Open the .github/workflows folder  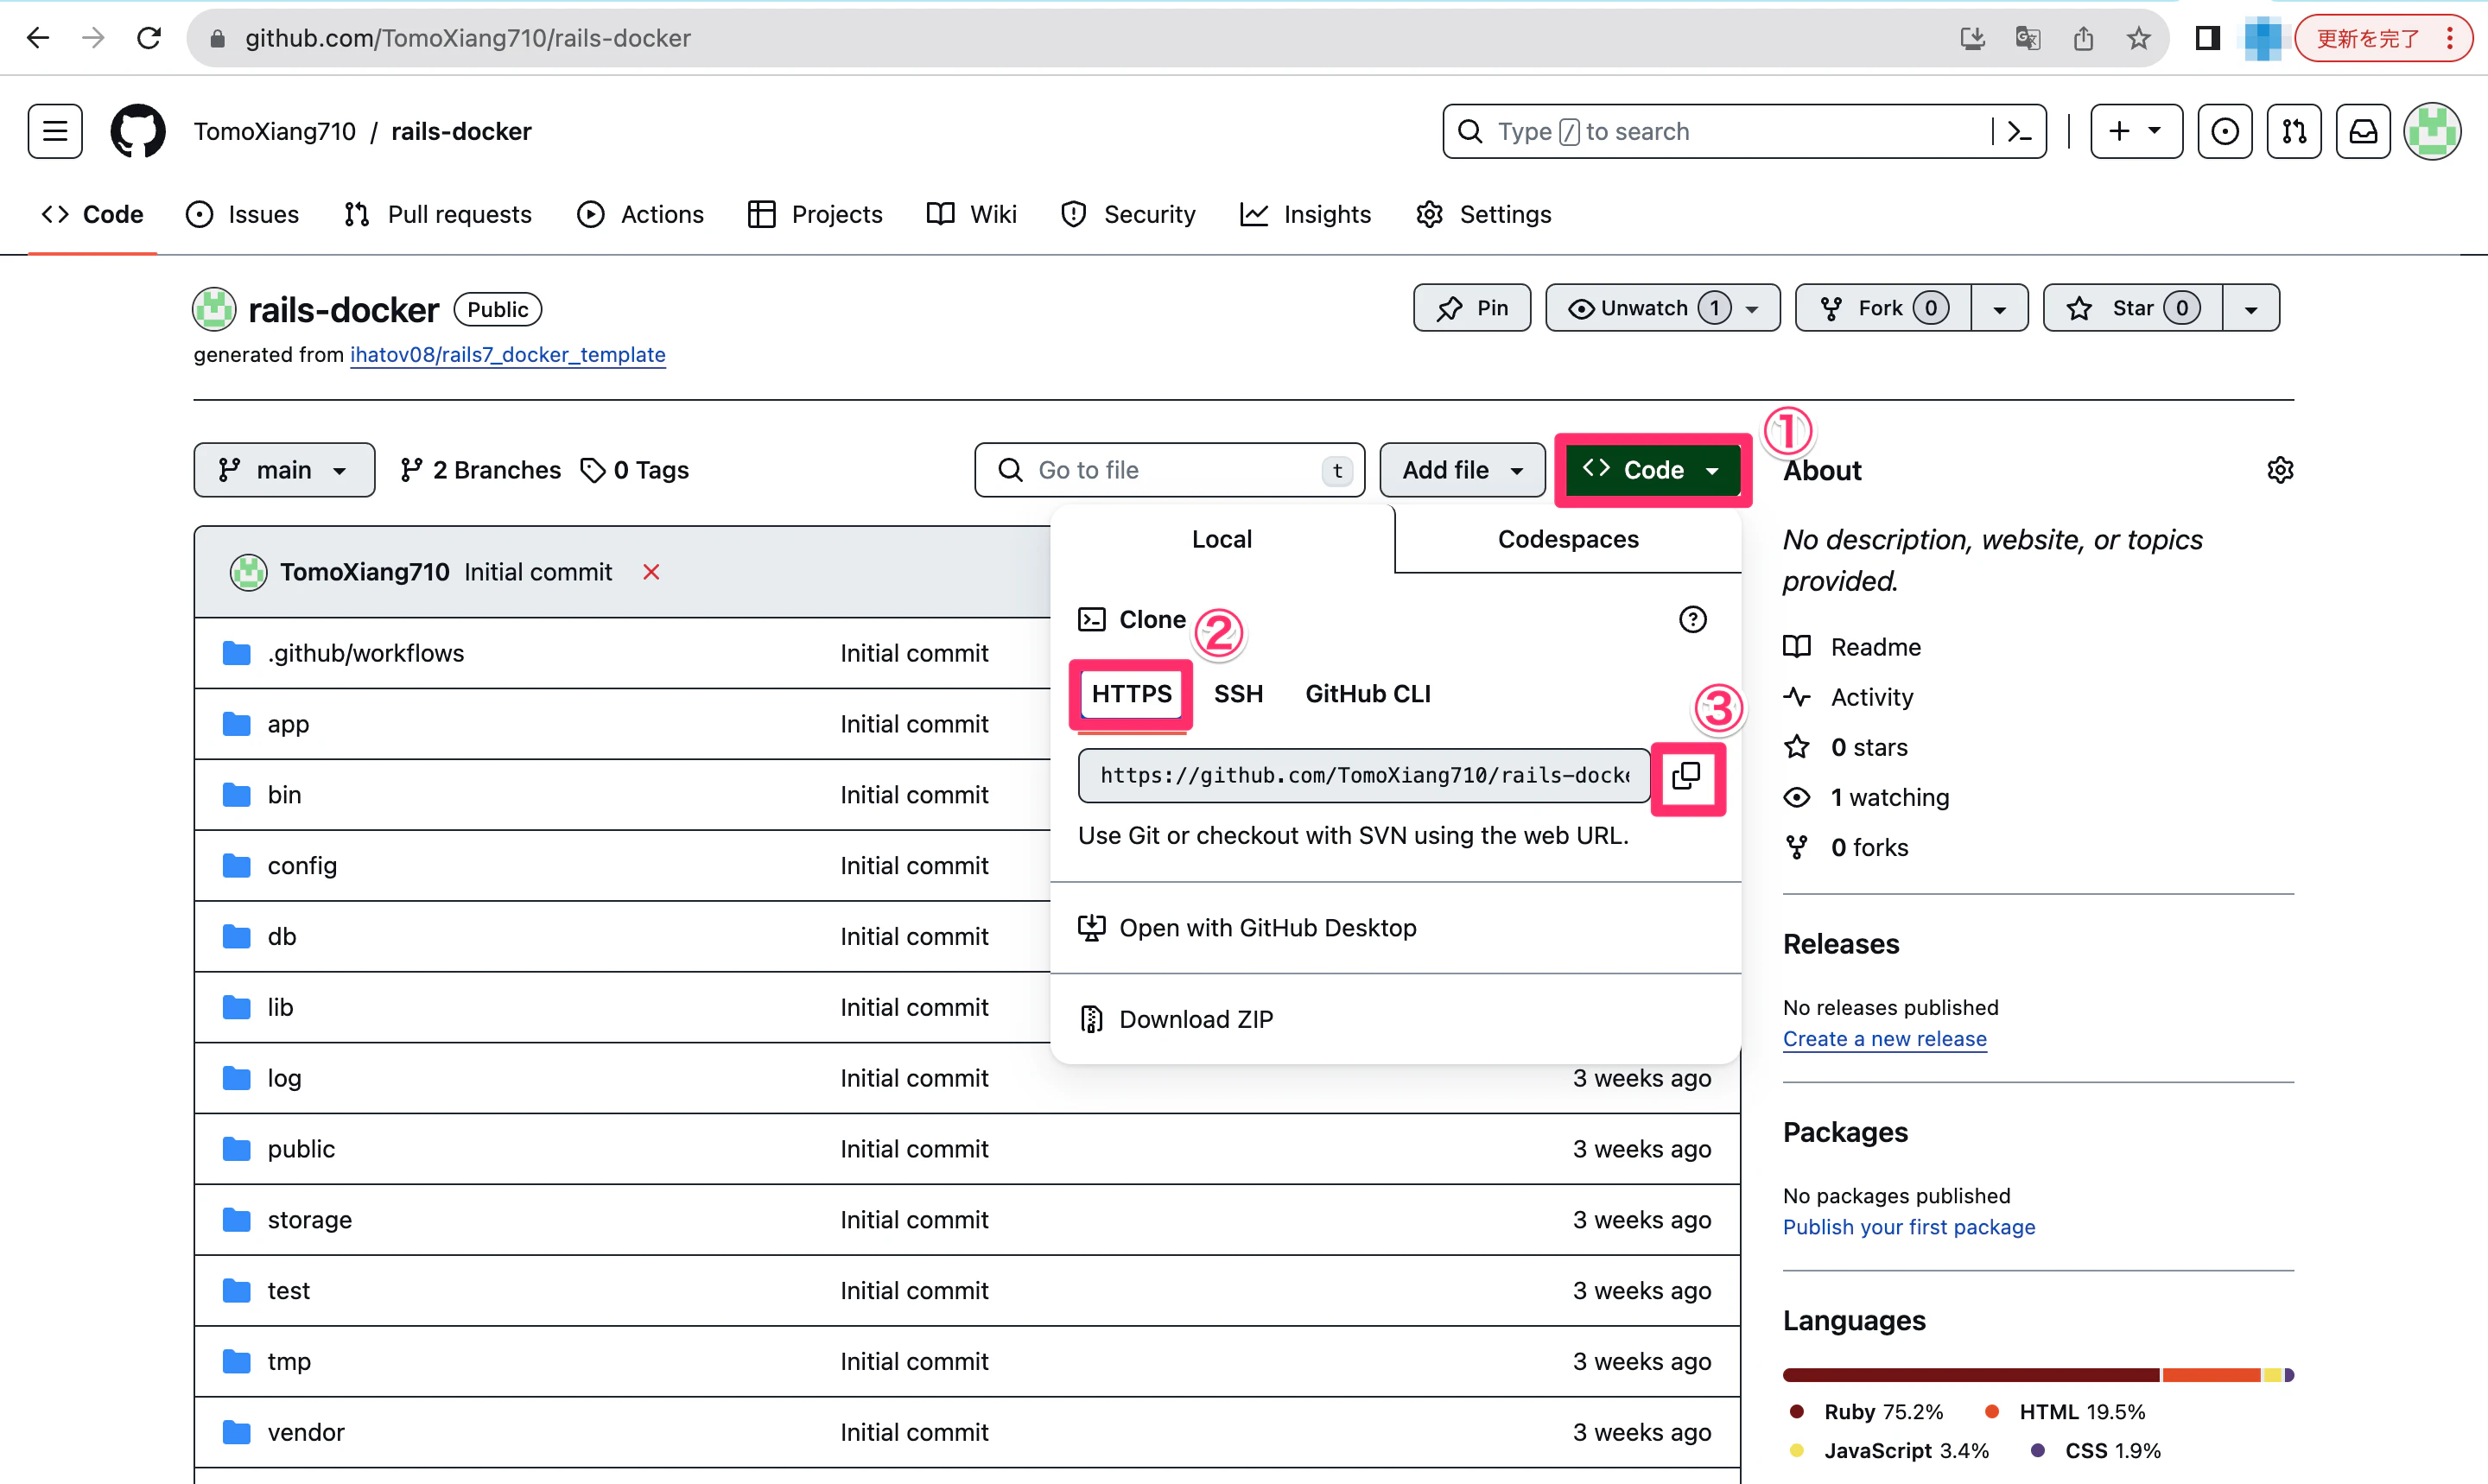click(x=366, y=653)
